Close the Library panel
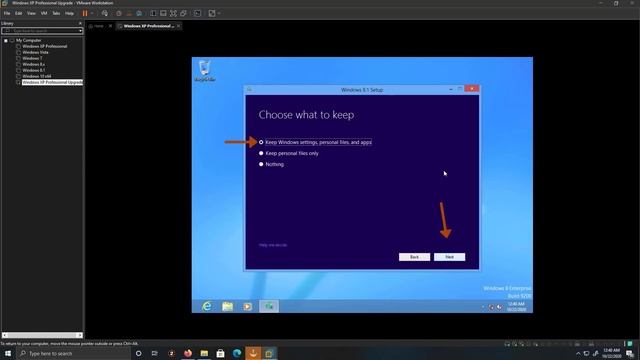 tap(80, 23)
